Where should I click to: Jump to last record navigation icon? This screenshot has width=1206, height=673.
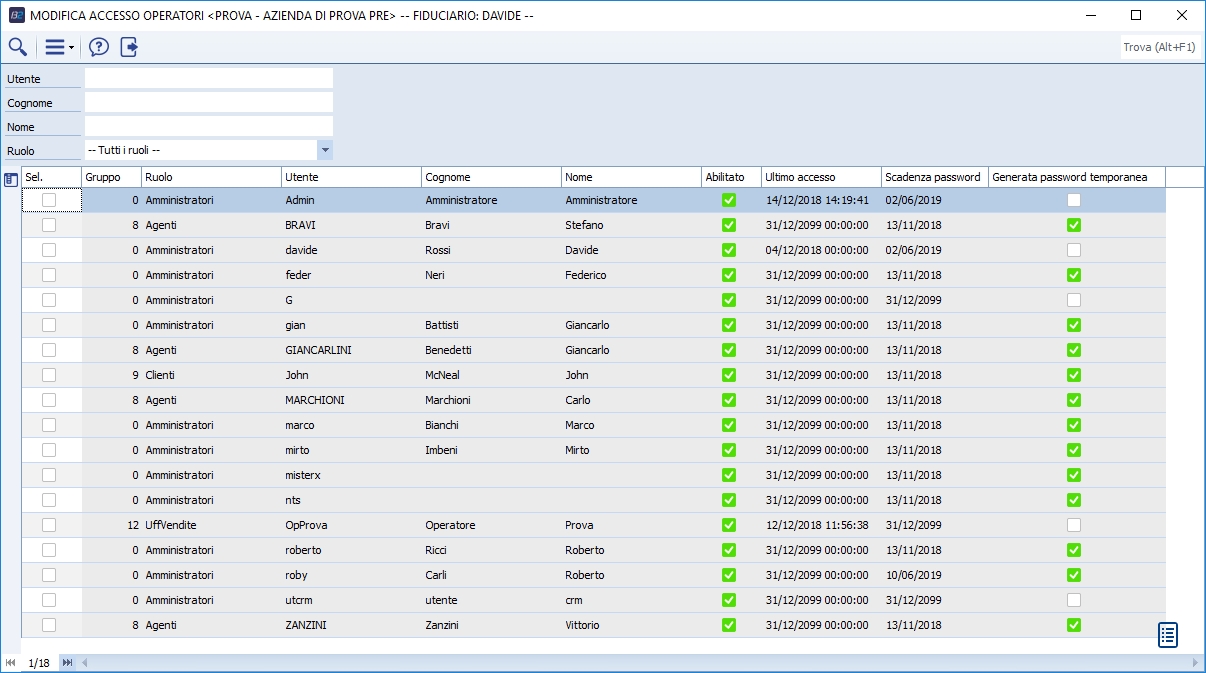click(x=67, y=663)
